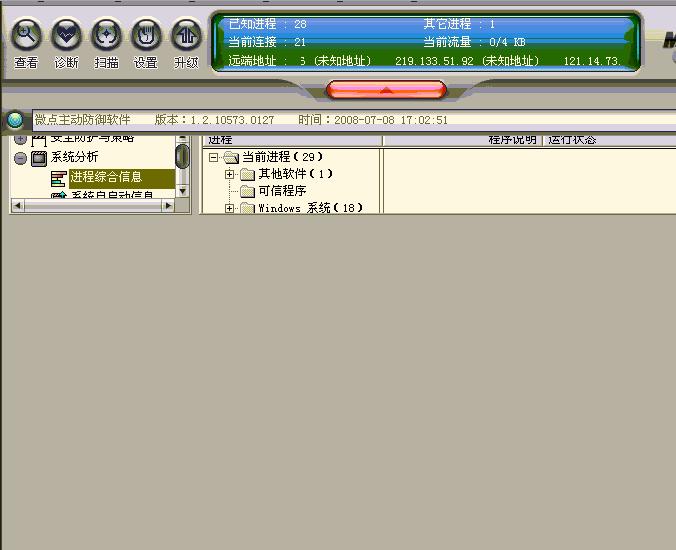The width and height of the screenshot is (676, 550).
Task: Open 设置 (Settings) from the toolbar
Action: [x=146, y=36]
